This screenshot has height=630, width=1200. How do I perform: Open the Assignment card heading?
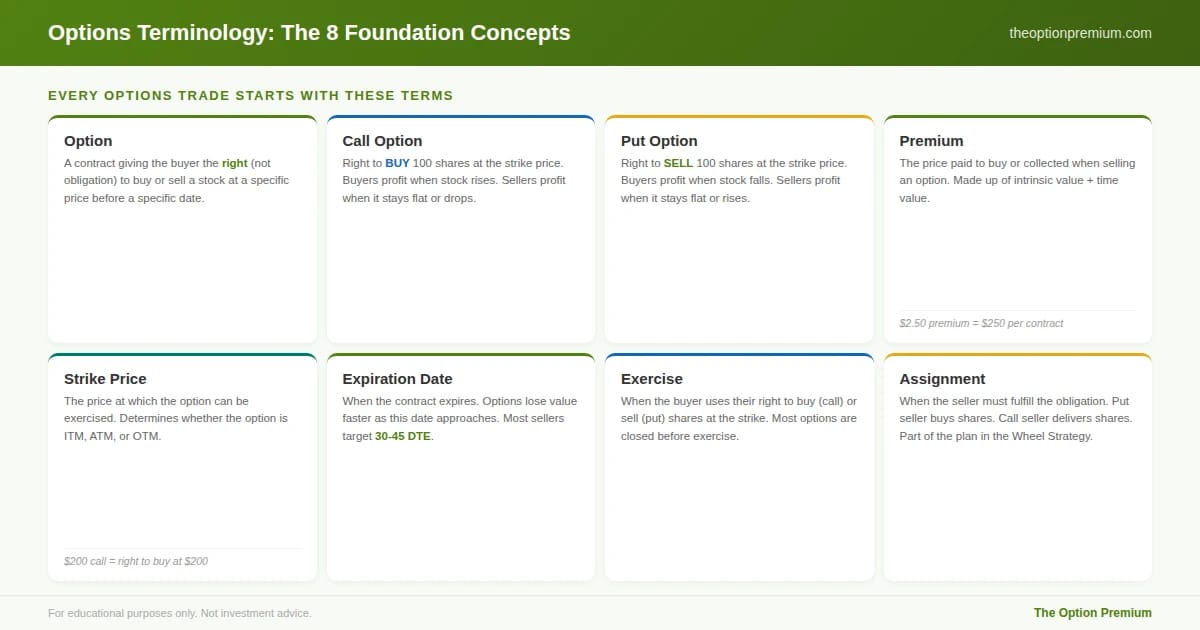pos(942,379)
